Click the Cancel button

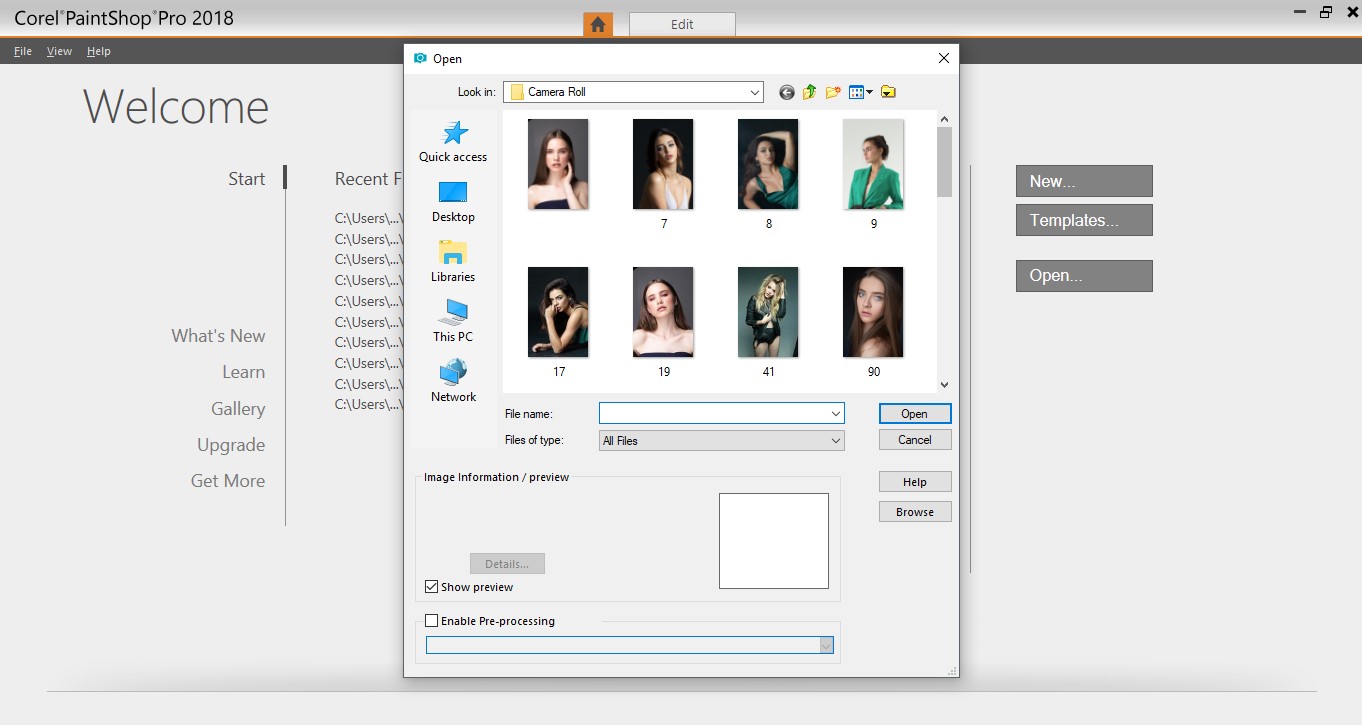pos(915,439)
